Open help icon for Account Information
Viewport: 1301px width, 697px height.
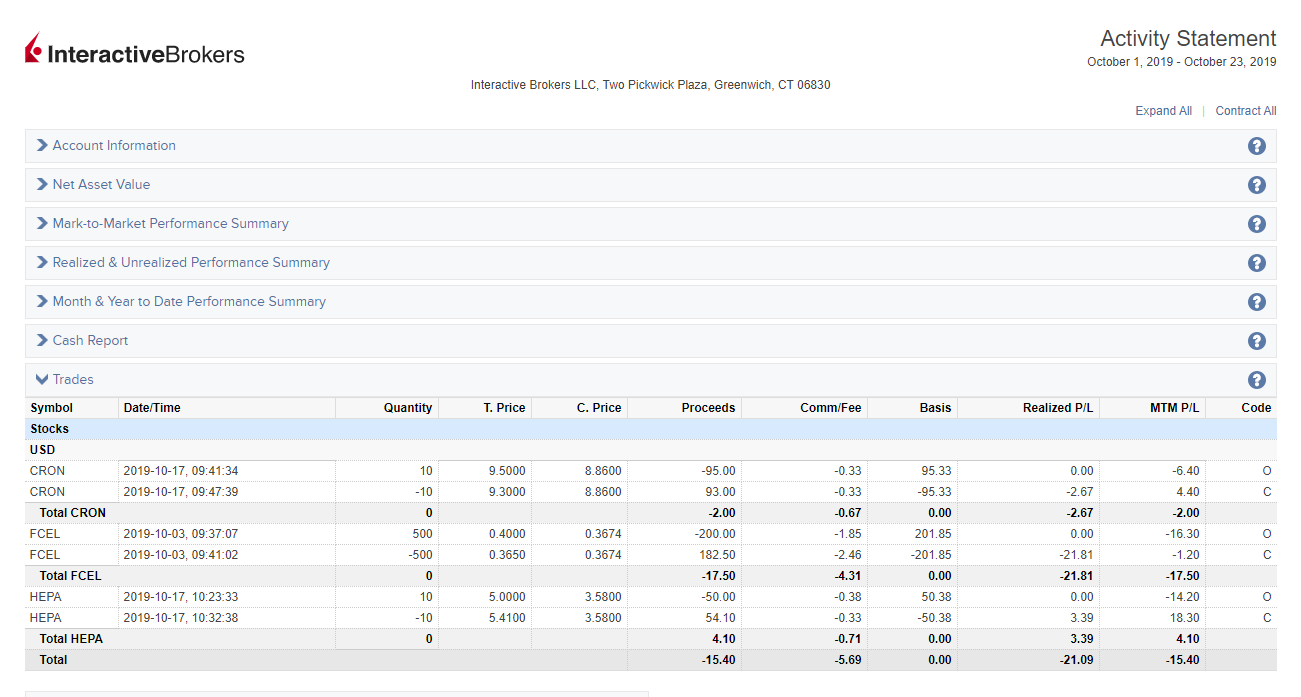tap(1256, 146)
